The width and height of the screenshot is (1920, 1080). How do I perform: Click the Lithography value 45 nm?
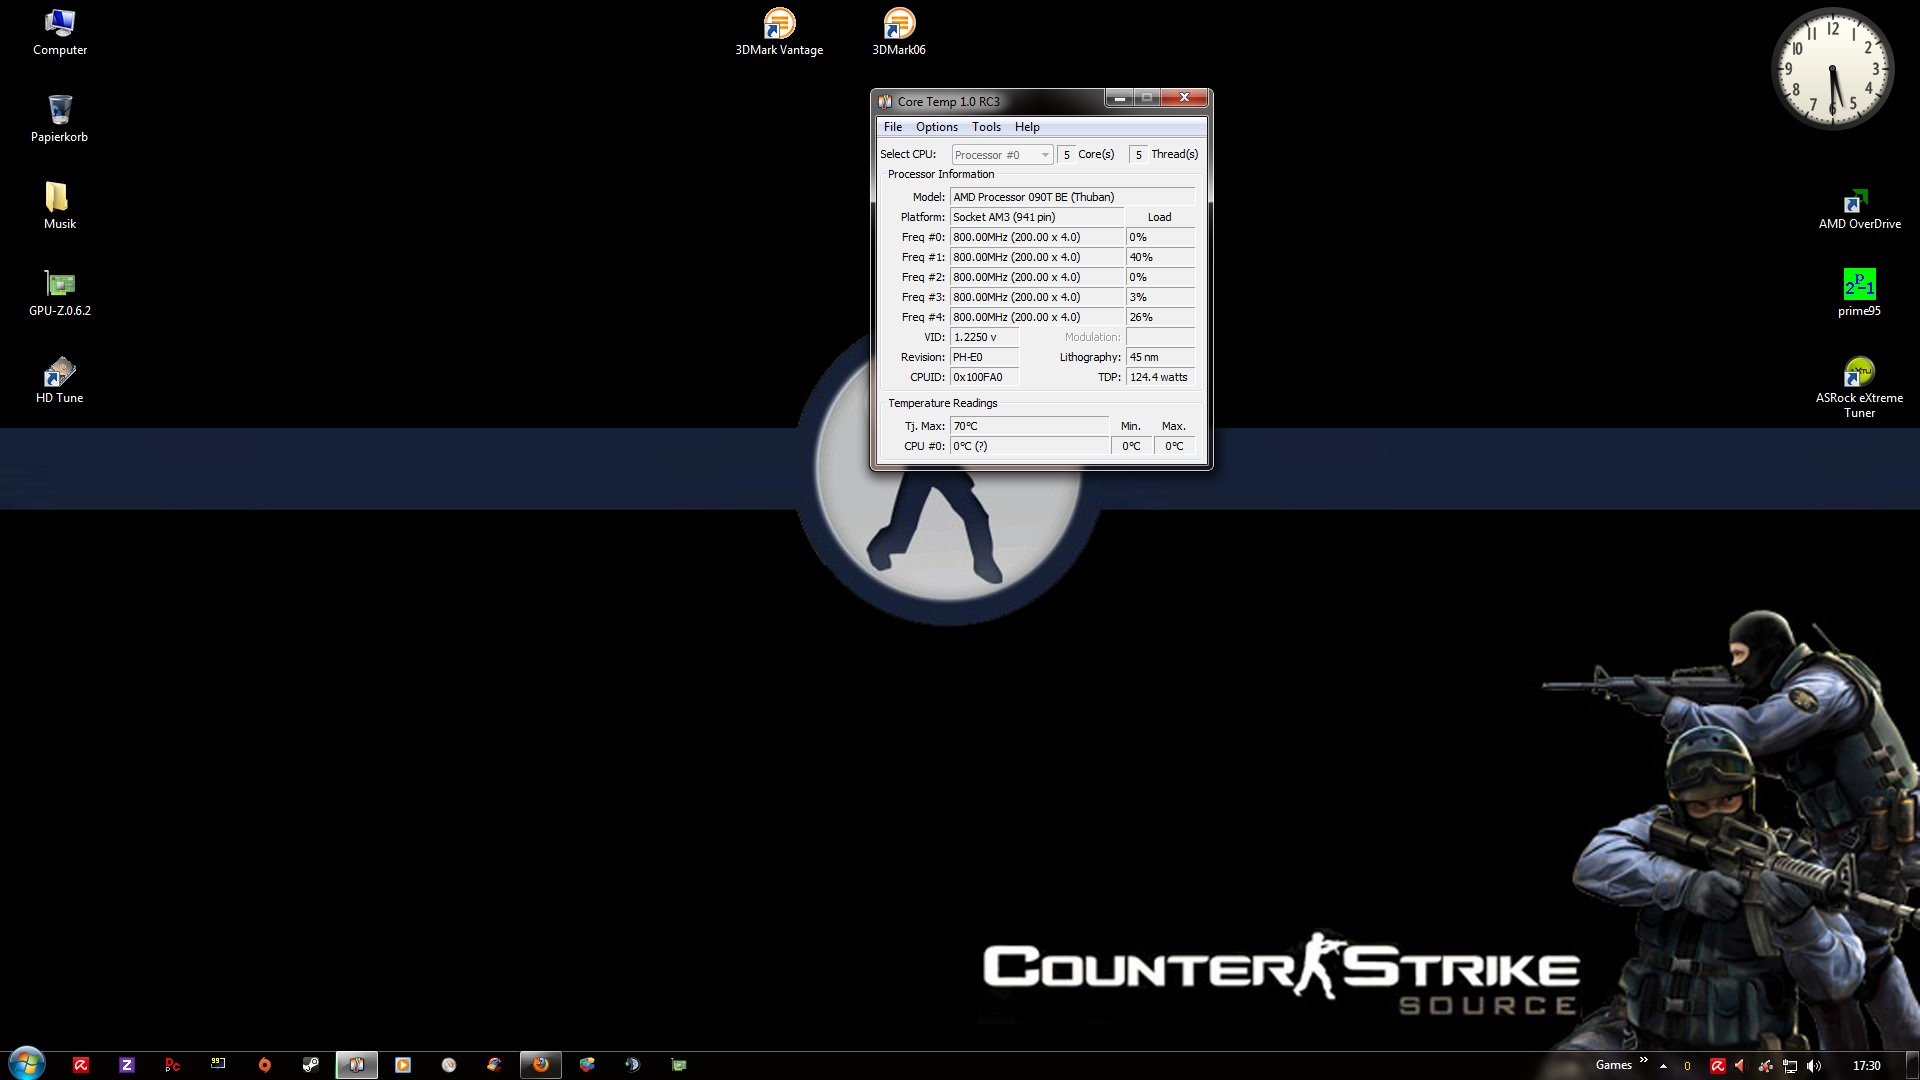click(x=1160, y=357)
